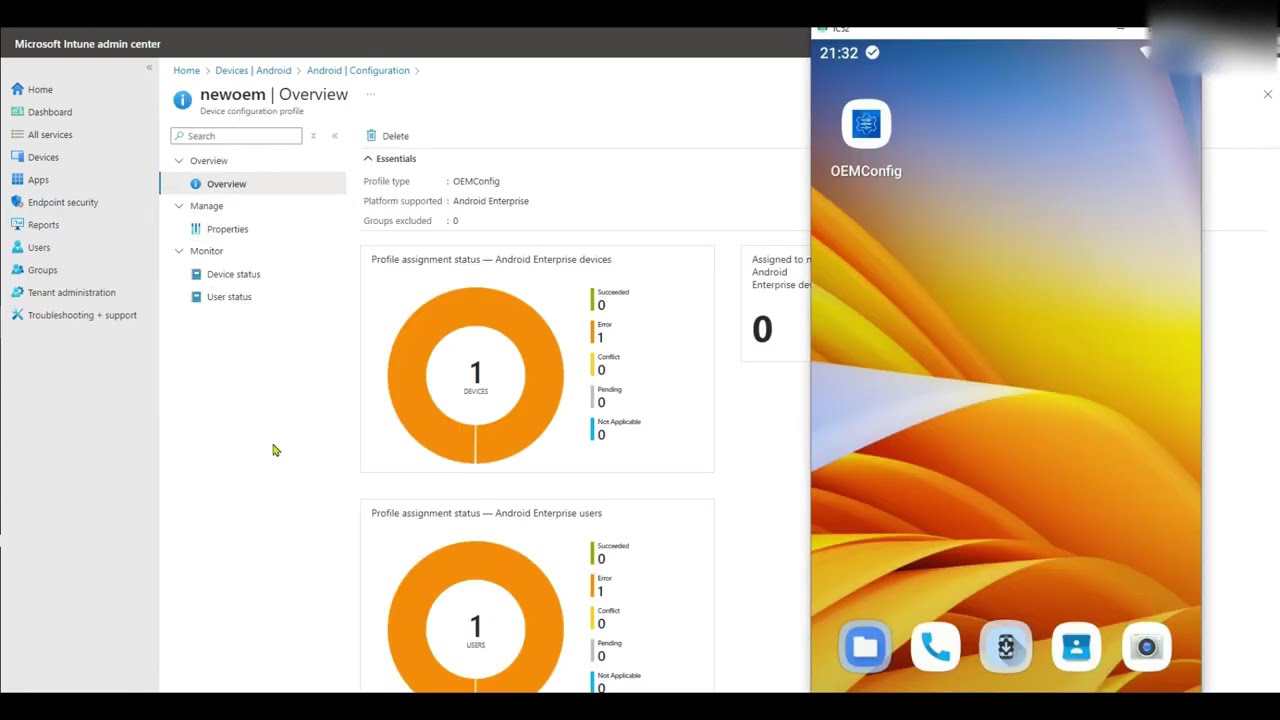Click Conflict legend in devices chart

click(x=606, y=364)
